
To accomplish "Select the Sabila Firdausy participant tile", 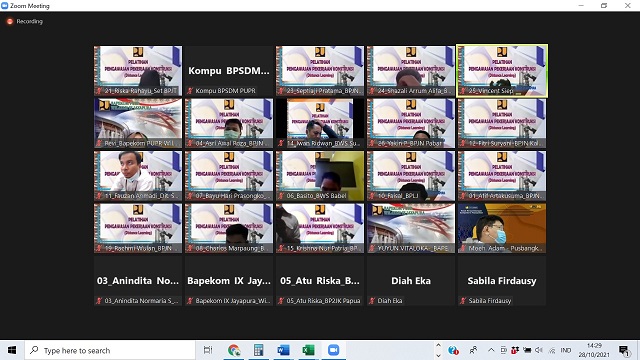I will (x=502, y=281).
